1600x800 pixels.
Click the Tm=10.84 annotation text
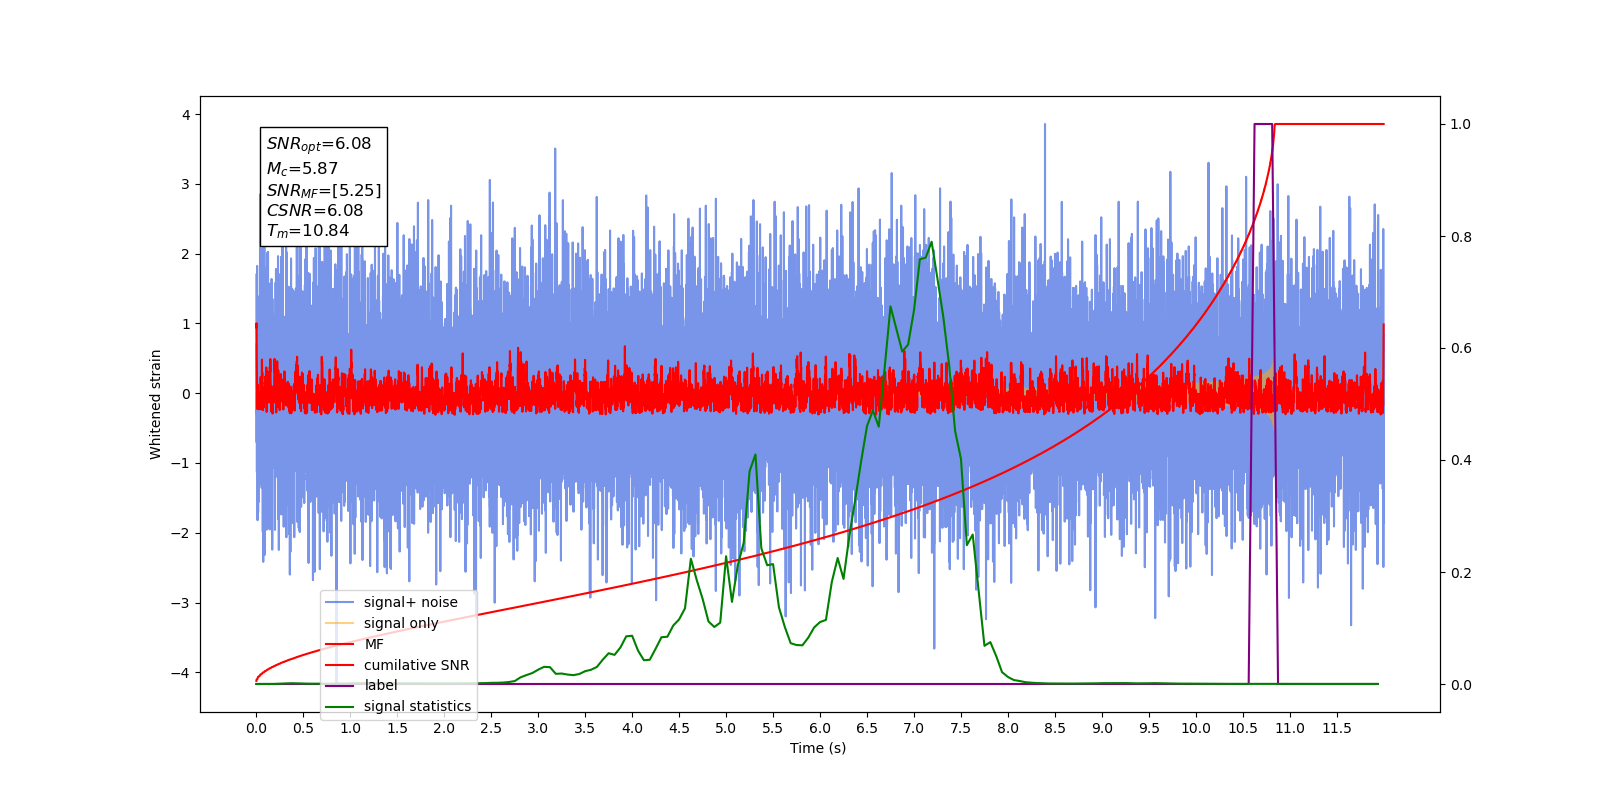[x=308, y=231]
